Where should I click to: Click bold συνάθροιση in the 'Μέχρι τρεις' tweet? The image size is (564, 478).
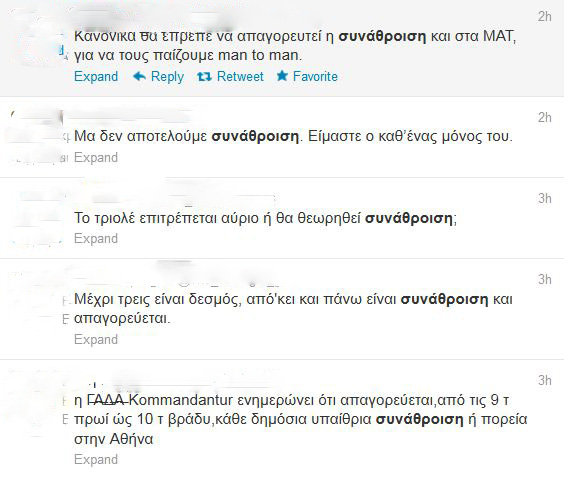tap(445, 299)
